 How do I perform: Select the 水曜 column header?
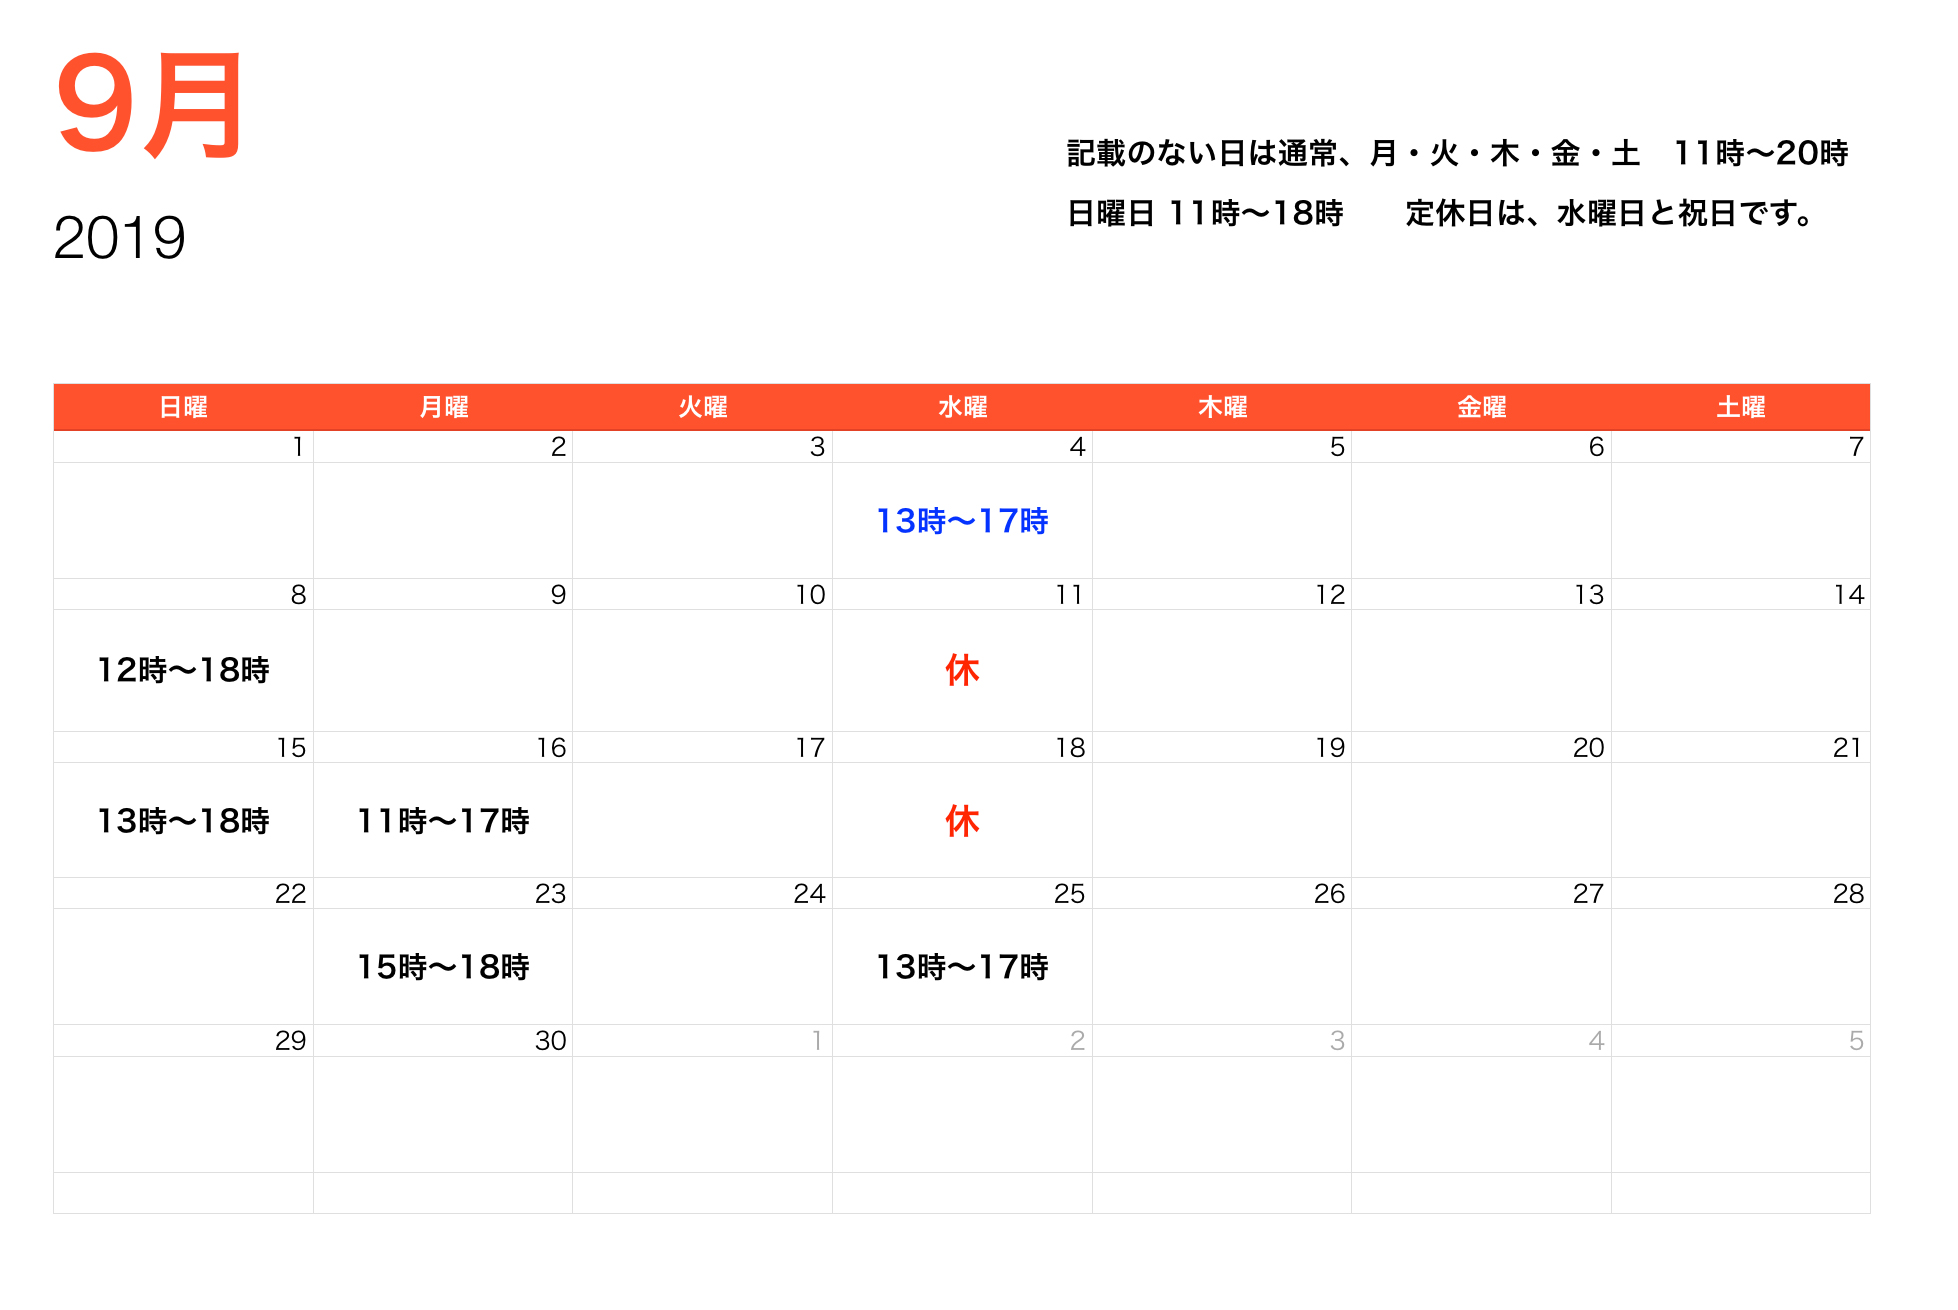[x=962, y=406]
